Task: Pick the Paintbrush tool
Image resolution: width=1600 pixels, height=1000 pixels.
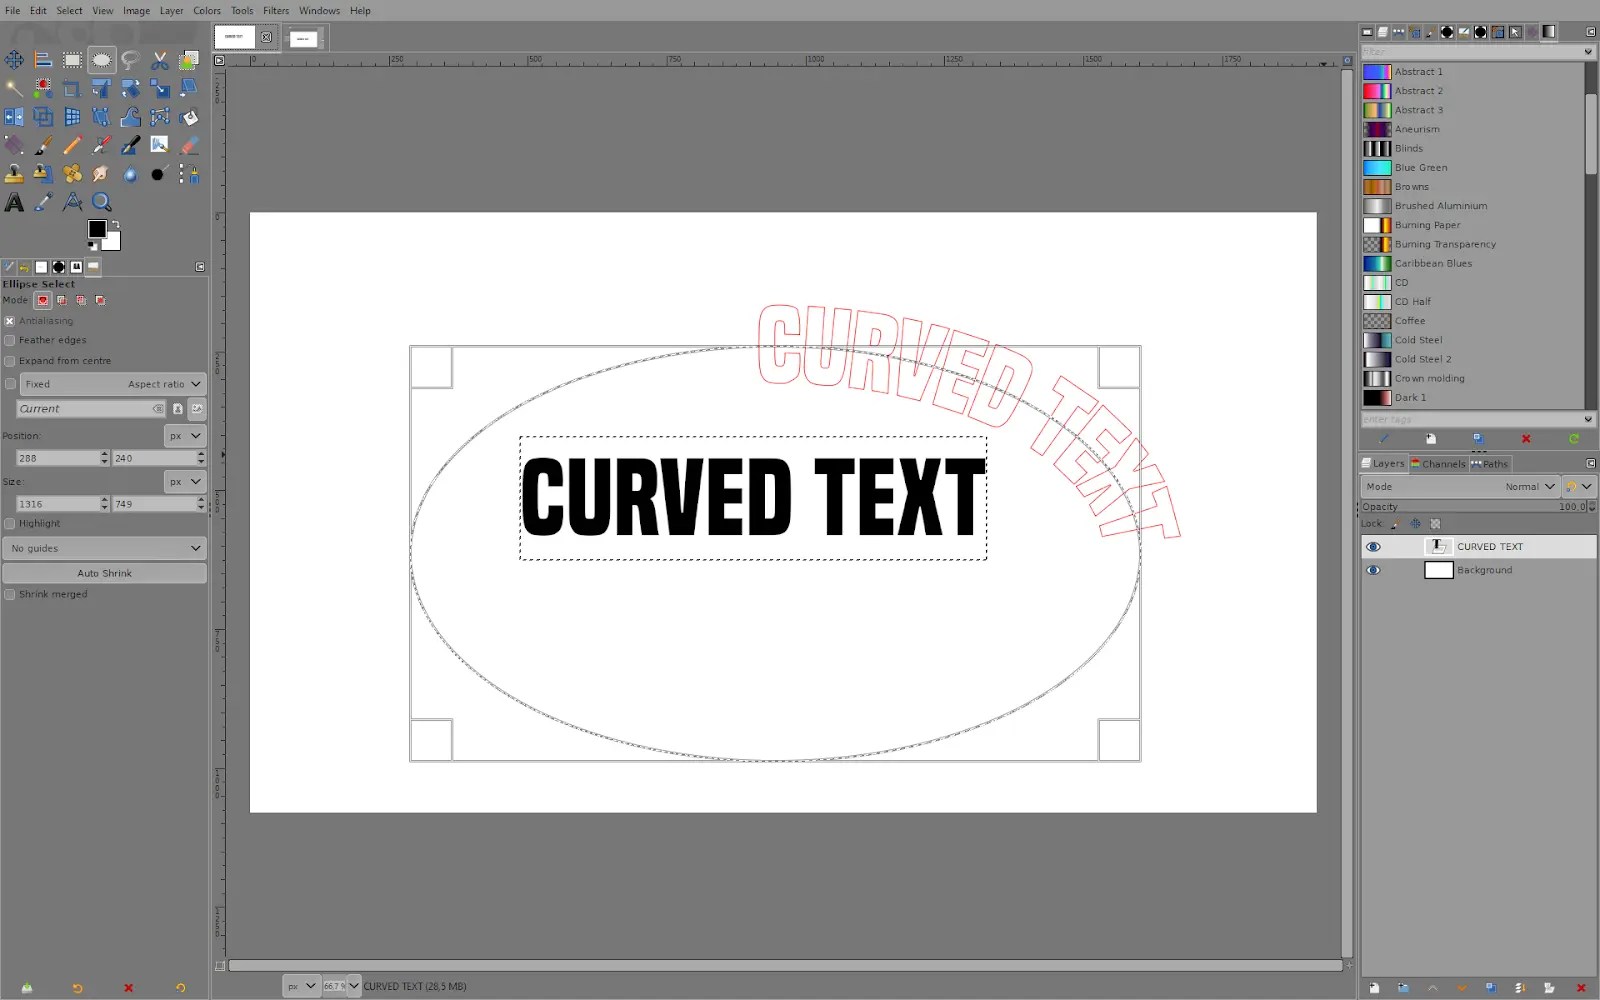Action: (x=43, y=144)
